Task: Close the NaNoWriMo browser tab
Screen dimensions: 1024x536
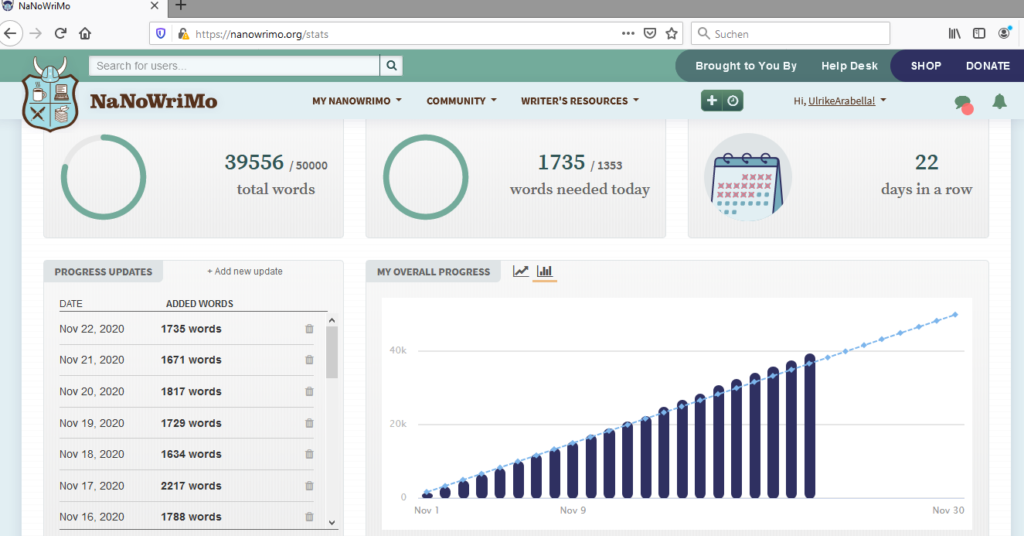Action: point(154,6)
